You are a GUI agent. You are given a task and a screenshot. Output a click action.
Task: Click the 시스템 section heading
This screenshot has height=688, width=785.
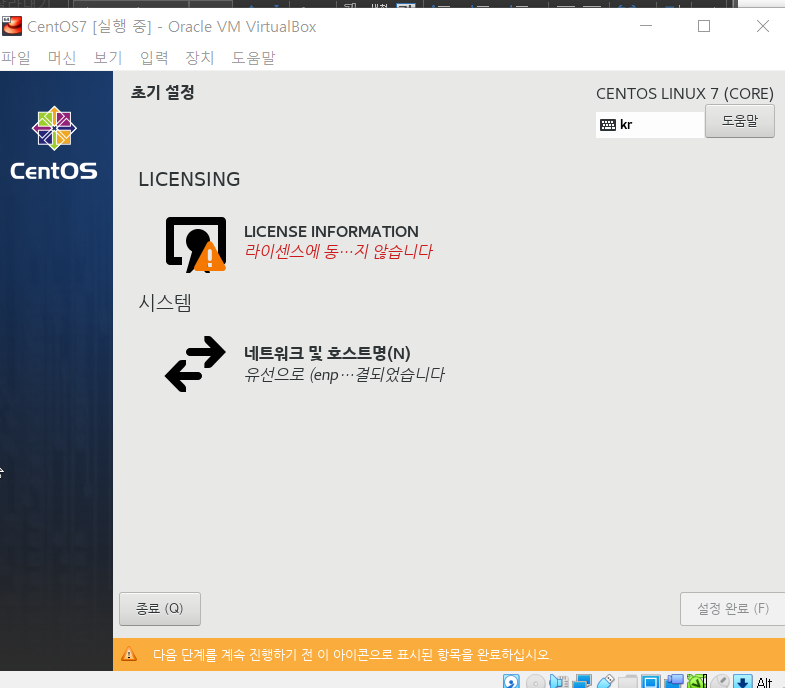[165, 302]
